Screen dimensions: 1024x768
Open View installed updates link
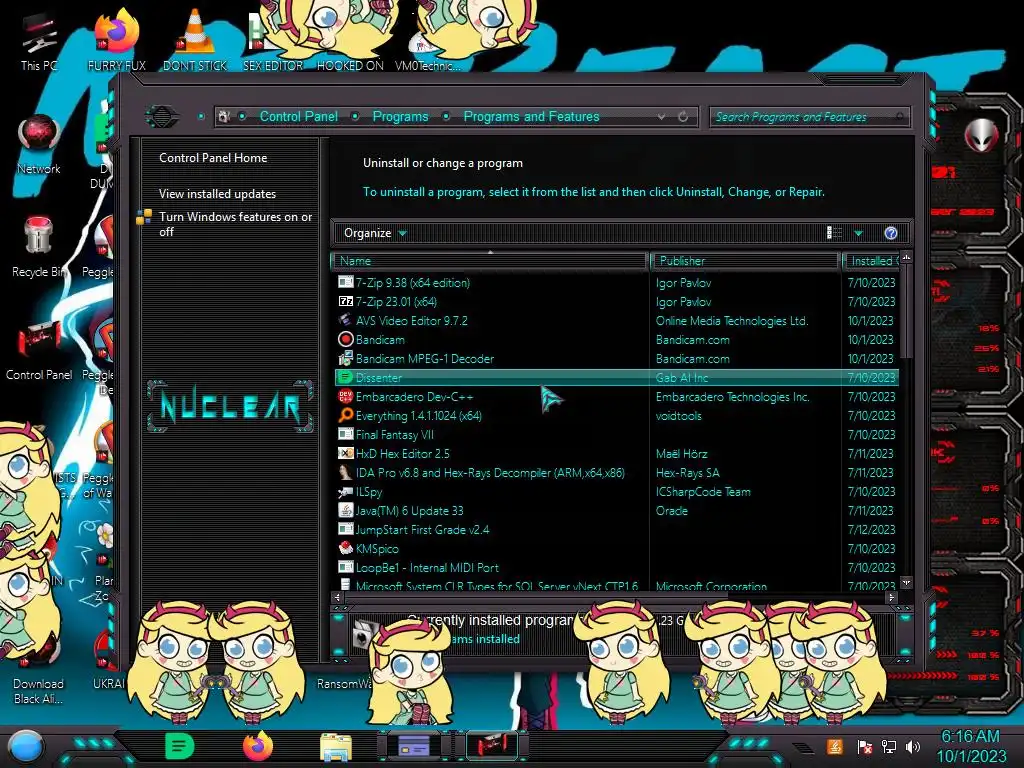(x=217, y=194)
